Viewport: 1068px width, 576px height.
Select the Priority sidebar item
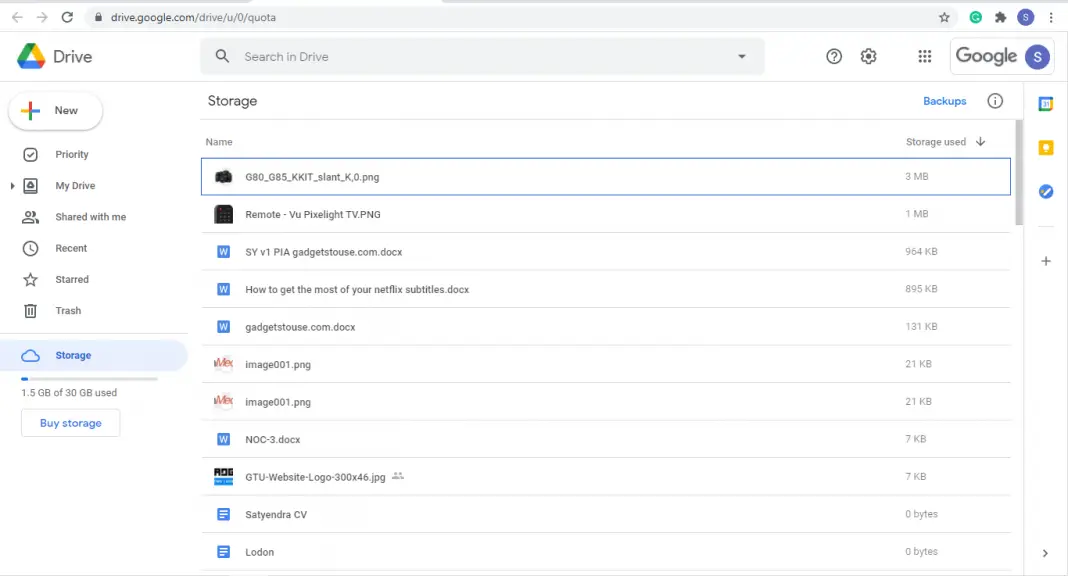(x=71, y=154)
